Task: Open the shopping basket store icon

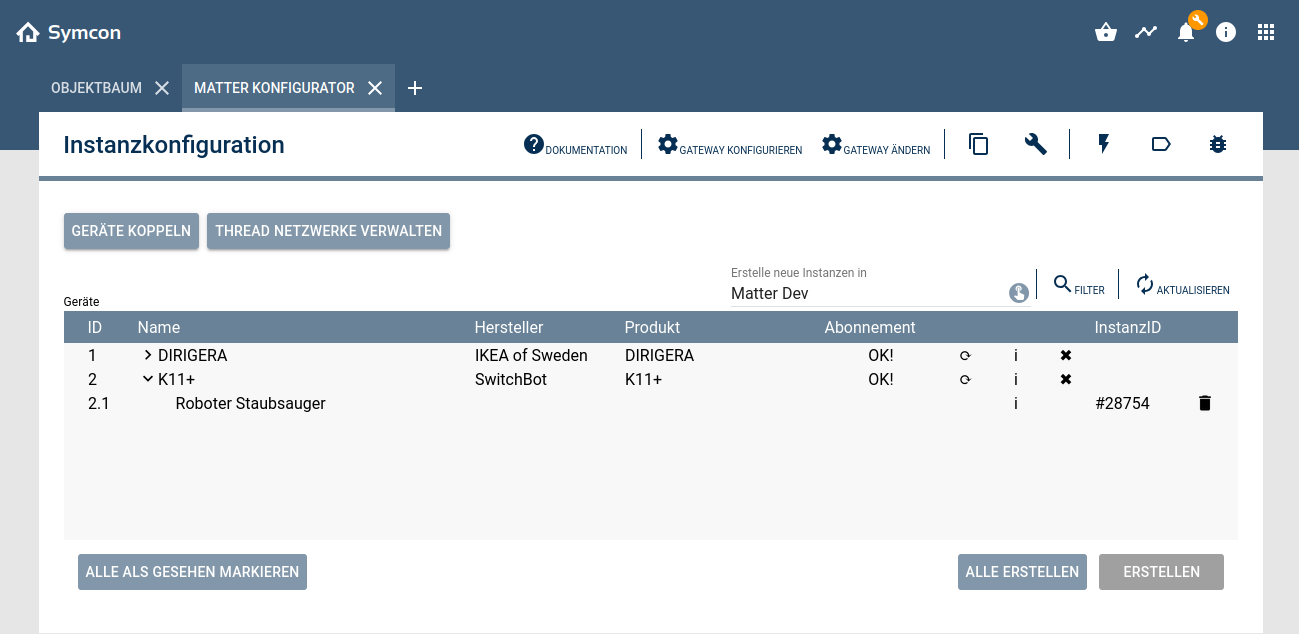Action: coord(1106,33)
